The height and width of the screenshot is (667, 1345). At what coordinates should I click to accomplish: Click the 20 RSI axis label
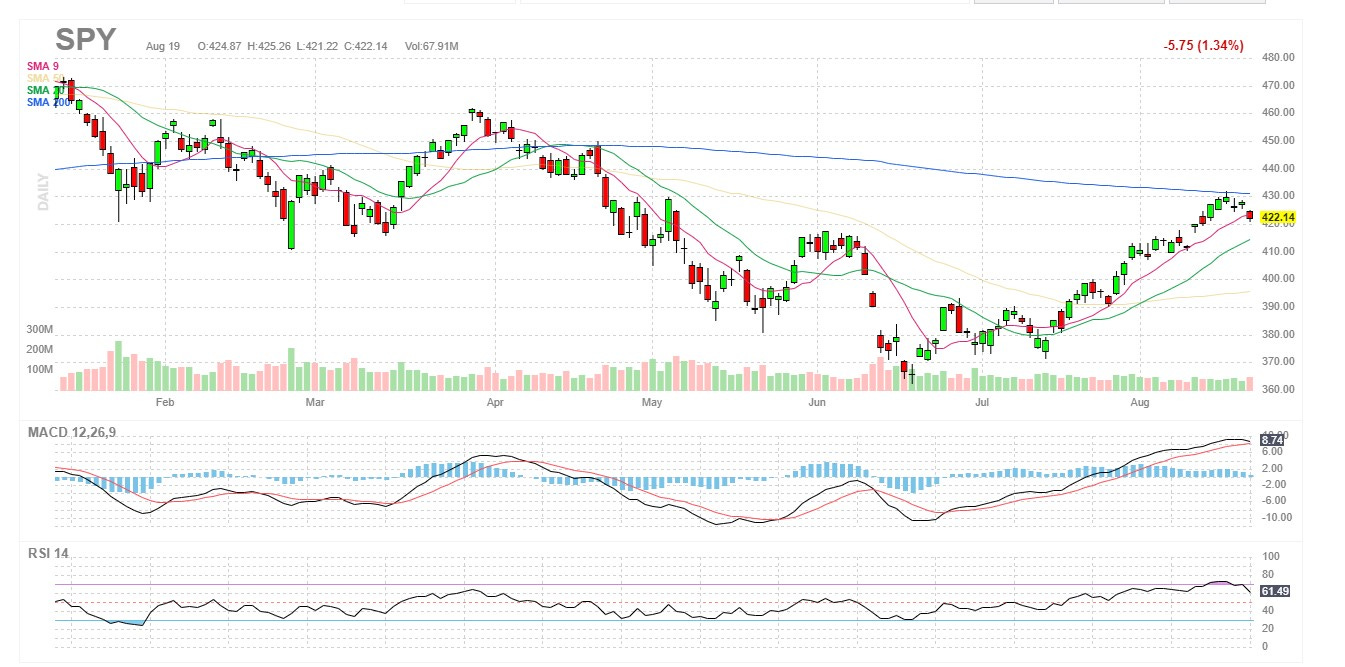click(1269, 628)
